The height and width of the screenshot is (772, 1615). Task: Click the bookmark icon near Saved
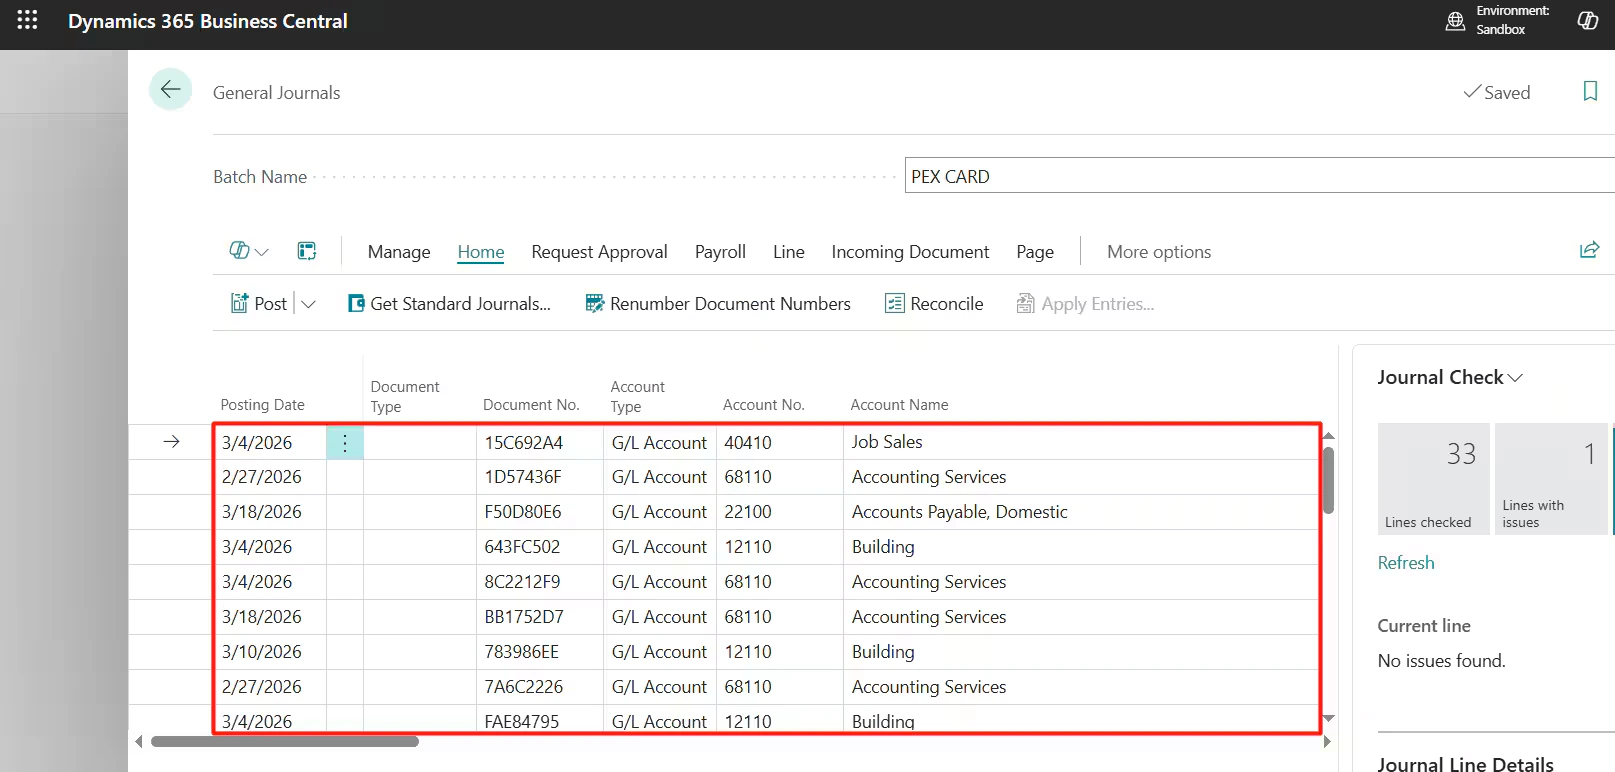[1590, 92]
